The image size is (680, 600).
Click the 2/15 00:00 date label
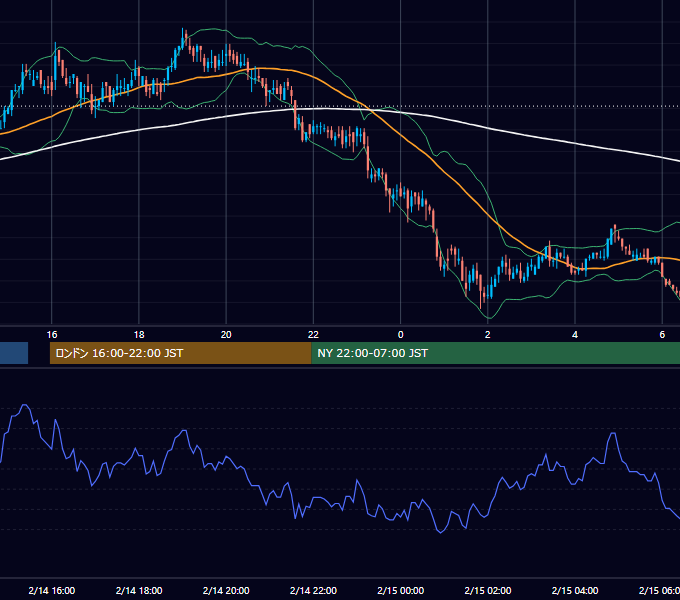[400, 590]
